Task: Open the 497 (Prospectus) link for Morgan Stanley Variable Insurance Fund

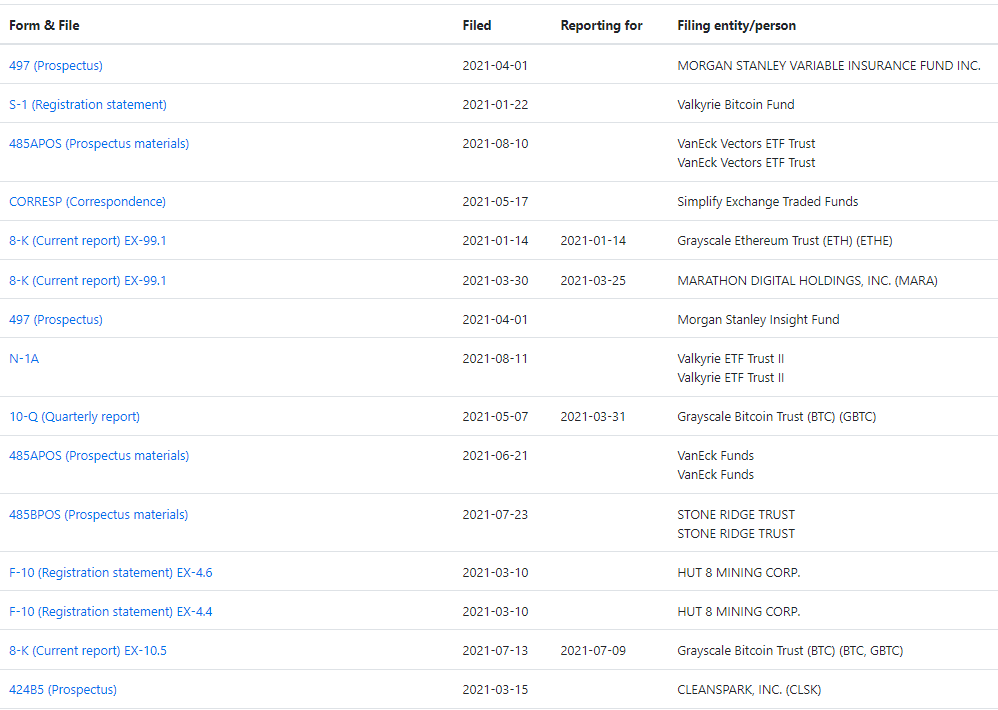Action: [x=56, y=66]
